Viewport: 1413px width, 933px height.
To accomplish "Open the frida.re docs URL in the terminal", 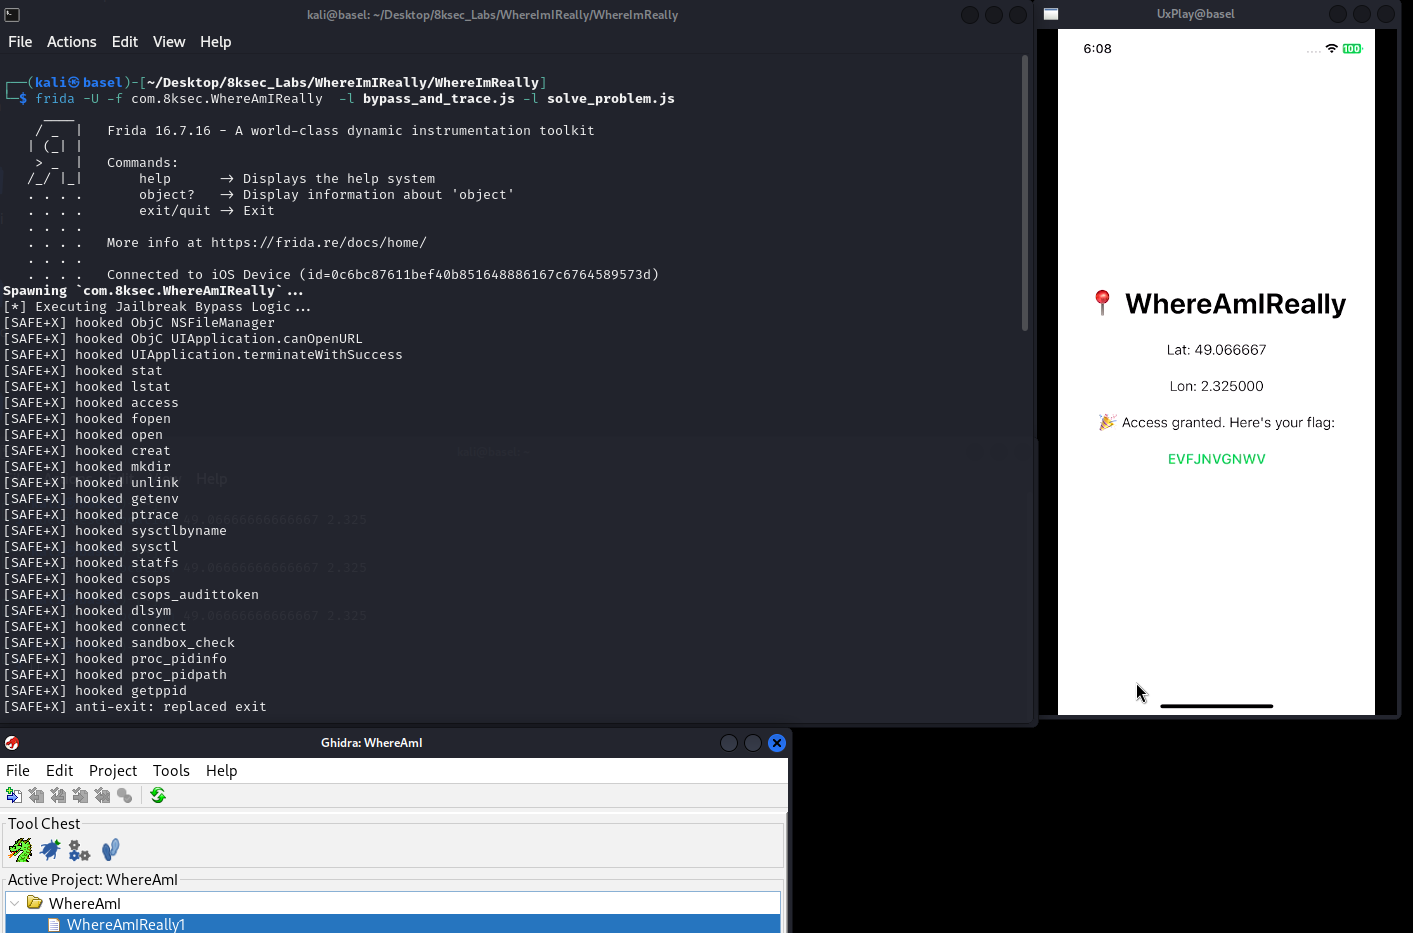I will [x=319, y=243].
